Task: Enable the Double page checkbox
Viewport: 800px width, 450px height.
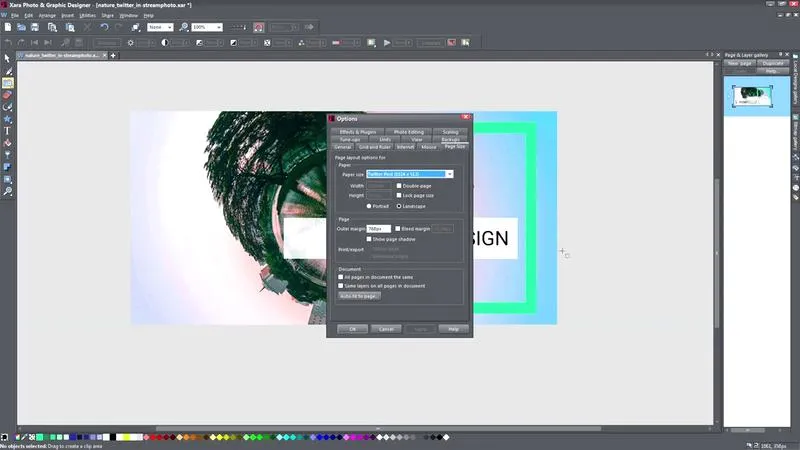Action: point(399,185)
